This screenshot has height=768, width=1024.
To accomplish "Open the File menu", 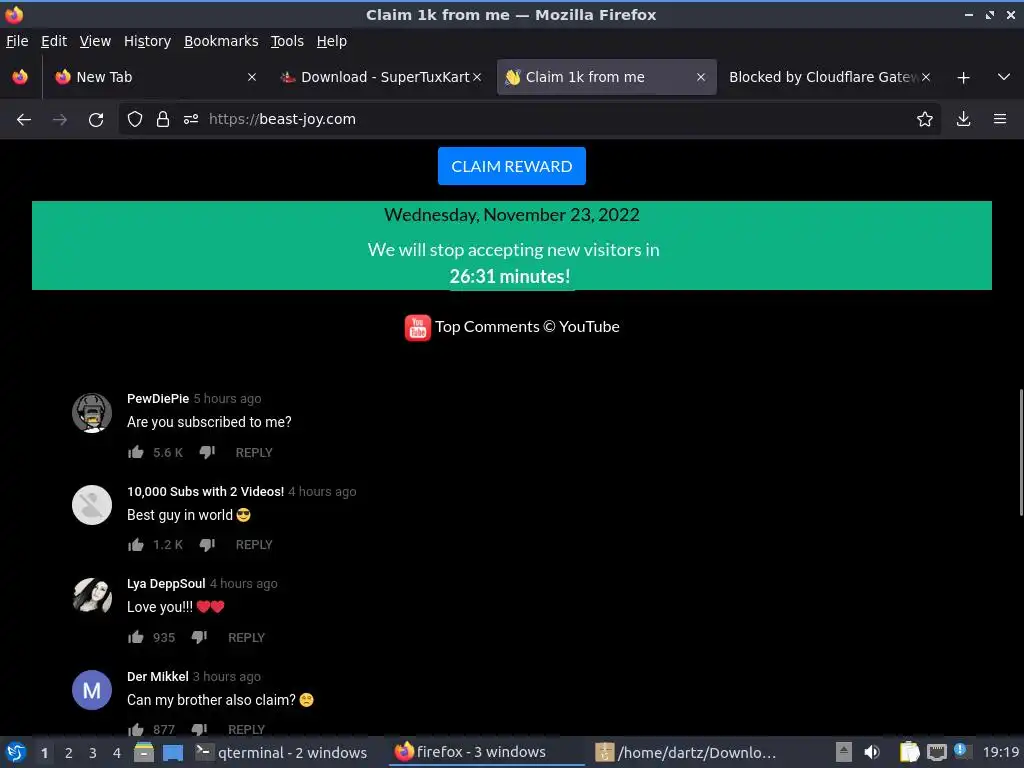I will [17, 41].
